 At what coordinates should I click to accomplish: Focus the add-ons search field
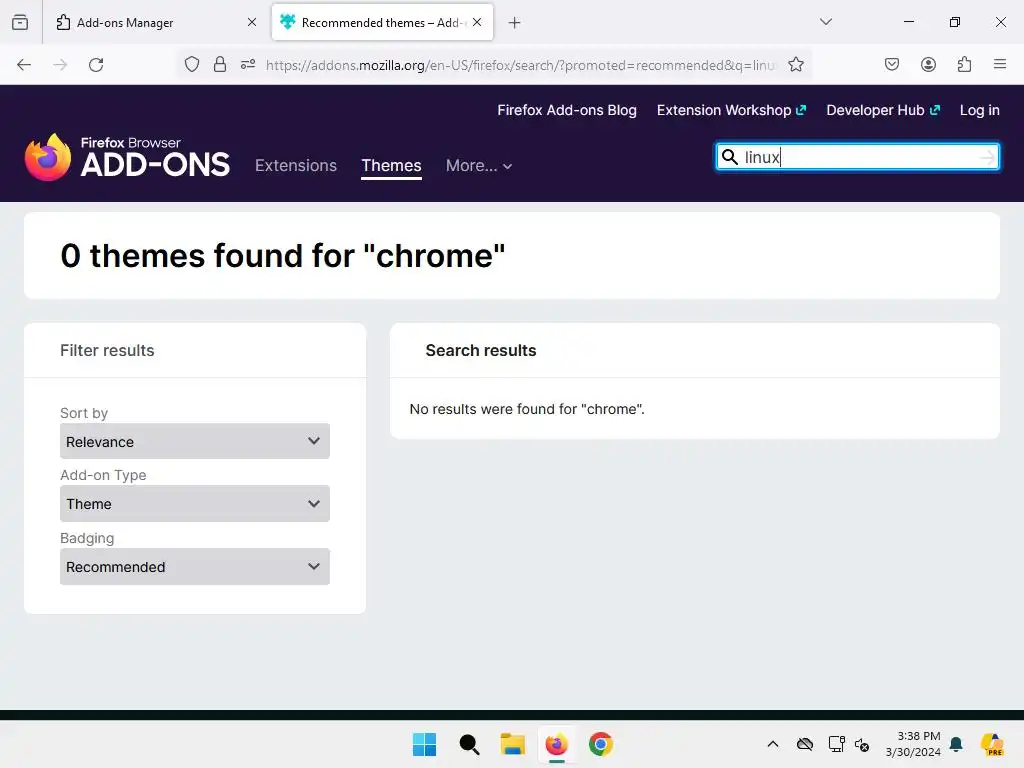pos(859,157)
